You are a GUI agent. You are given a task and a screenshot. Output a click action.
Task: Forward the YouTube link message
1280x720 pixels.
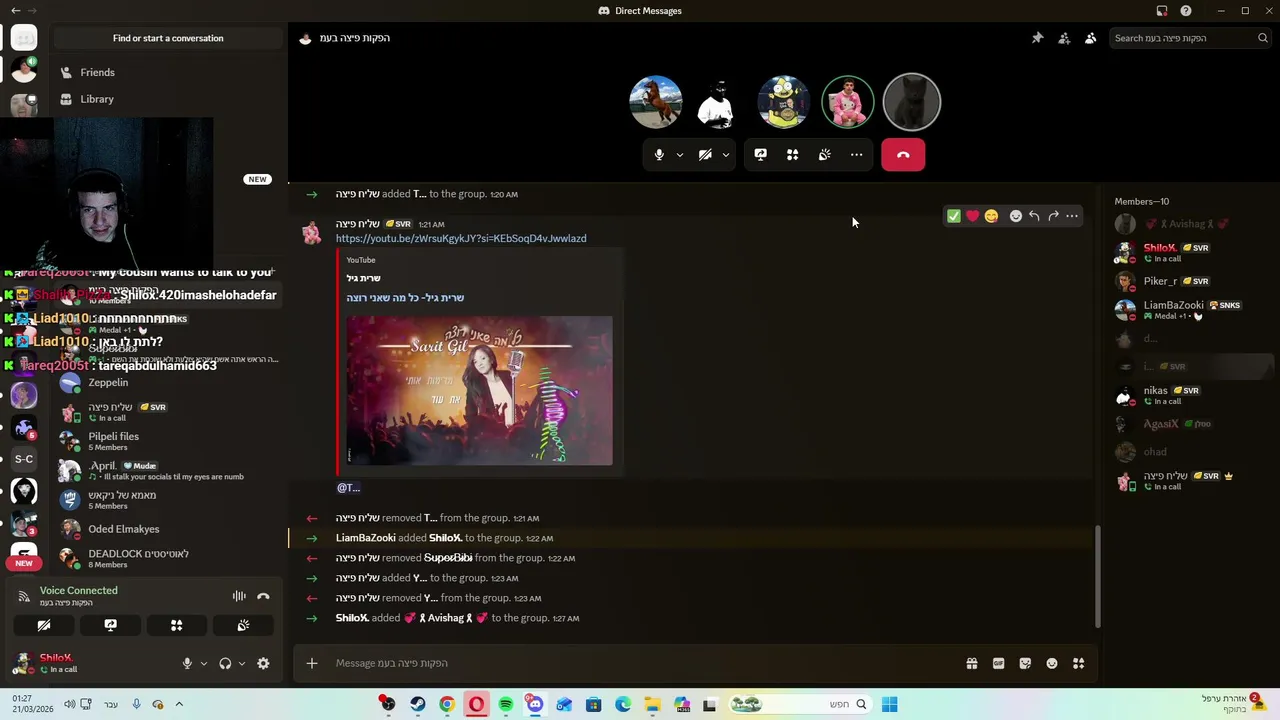click(1053, 216)
